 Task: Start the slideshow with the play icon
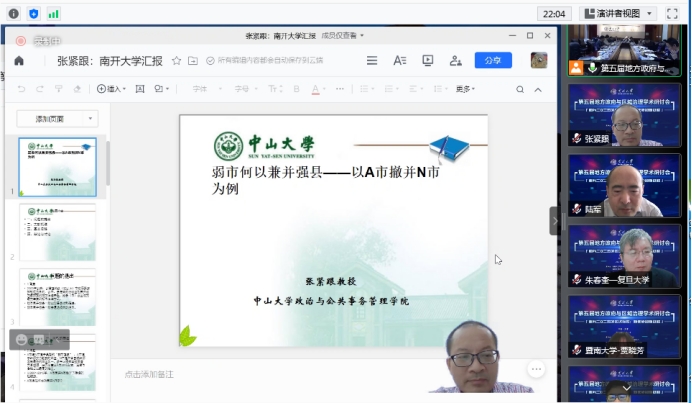click(x=428, y=60)
